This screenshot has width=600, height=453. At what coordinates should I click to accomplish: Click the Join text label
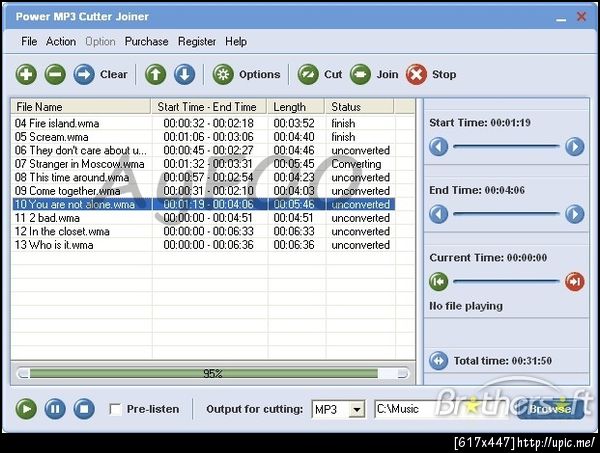click(387, 74)
